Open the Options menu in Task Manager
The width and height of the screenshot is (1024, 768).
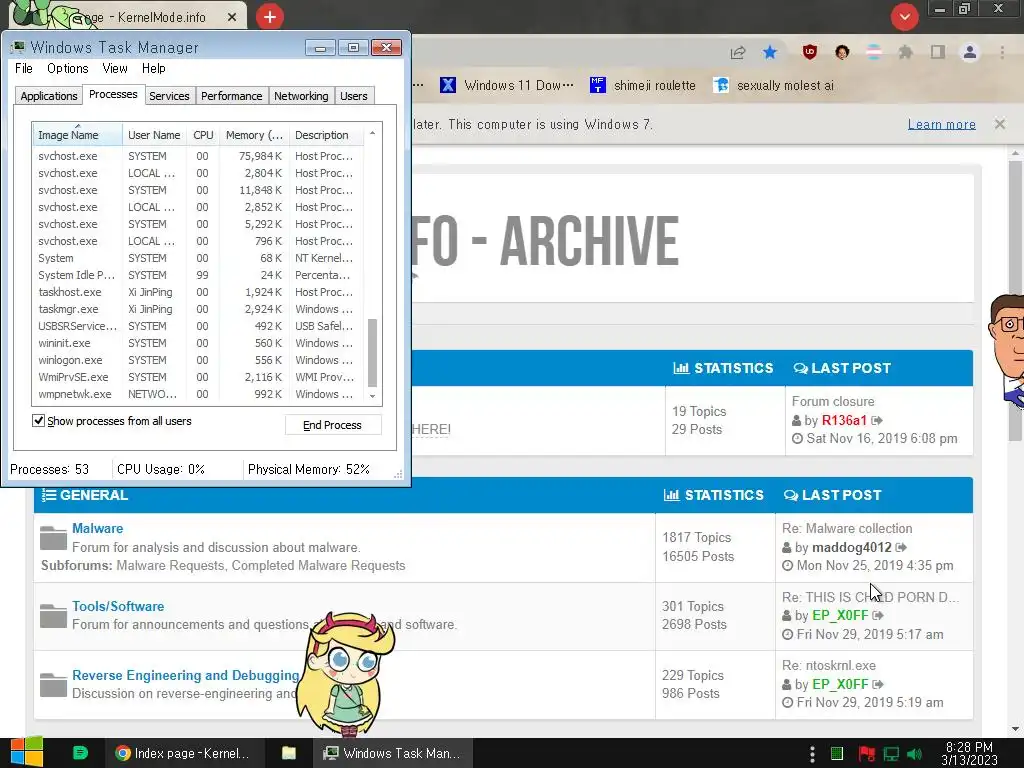[x=67, y=68]
